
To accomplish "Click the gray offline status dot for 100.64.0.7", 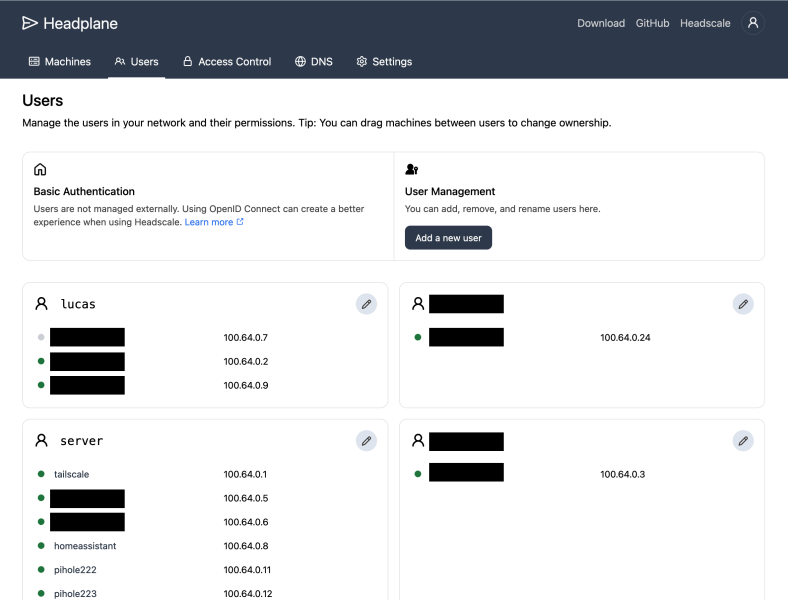I will (41, 337).
